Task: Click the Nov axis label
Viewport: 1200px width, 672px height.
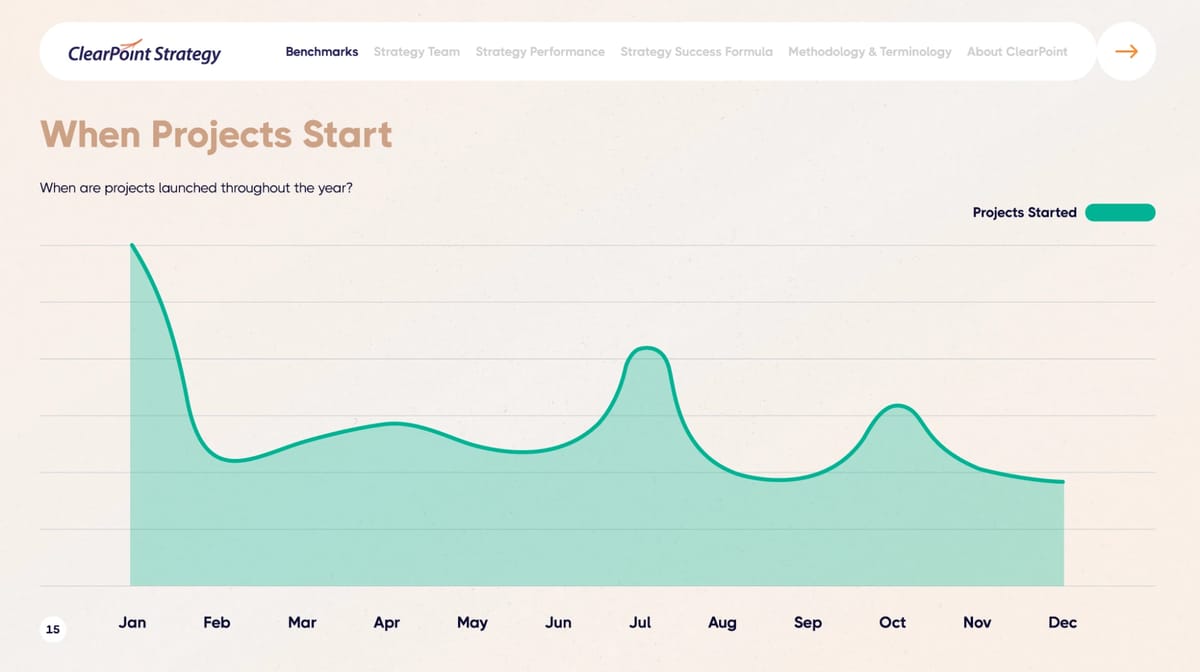Action: point(977,622)
